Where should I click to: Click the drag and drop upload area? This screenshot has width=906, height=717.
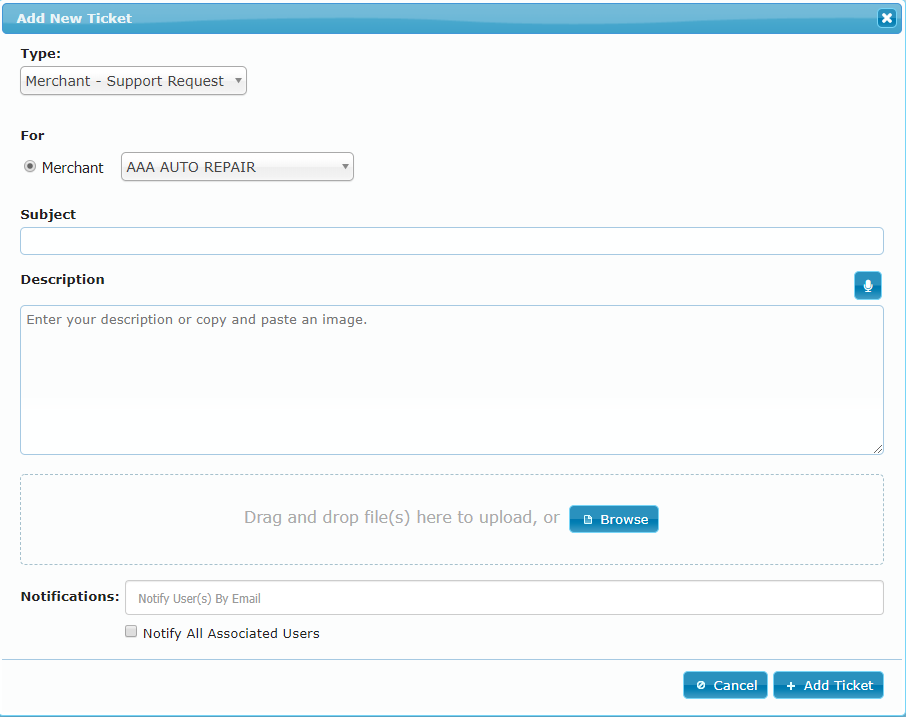coord(452,519)
